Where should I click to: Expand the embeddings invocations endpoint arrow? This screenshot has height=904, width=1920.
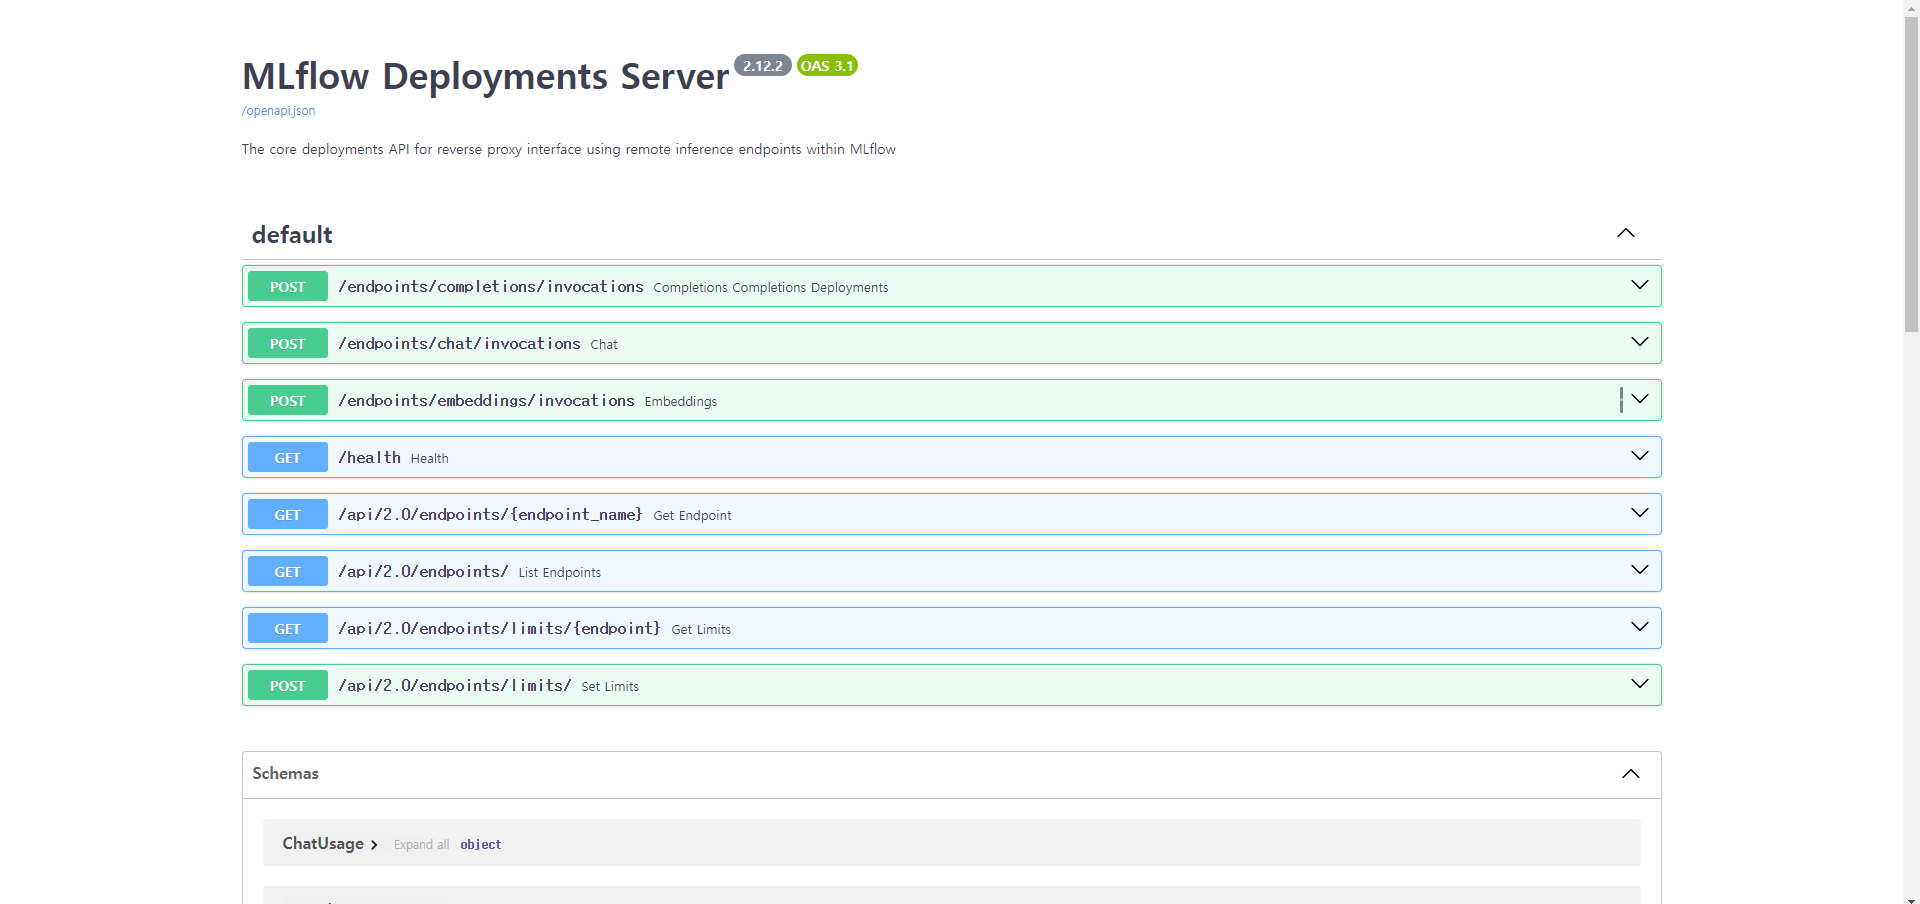click(x=1640, y=399)
